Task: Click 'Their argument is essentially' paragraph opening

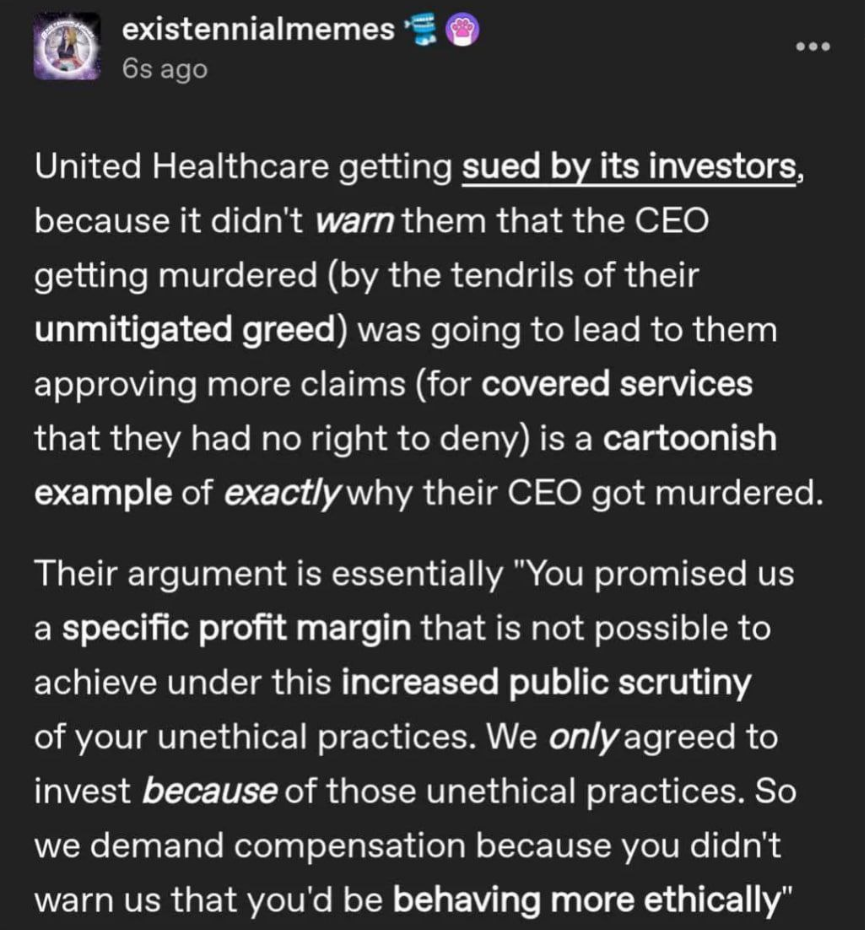Action: [x=269, y=574]
